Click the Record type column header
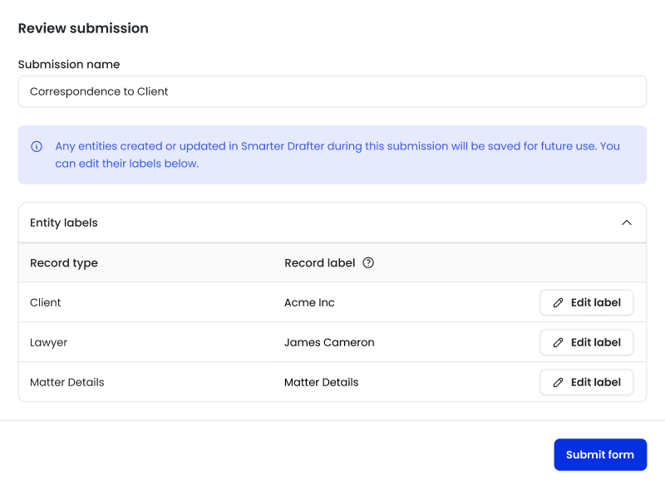 (x=64, y=263)
